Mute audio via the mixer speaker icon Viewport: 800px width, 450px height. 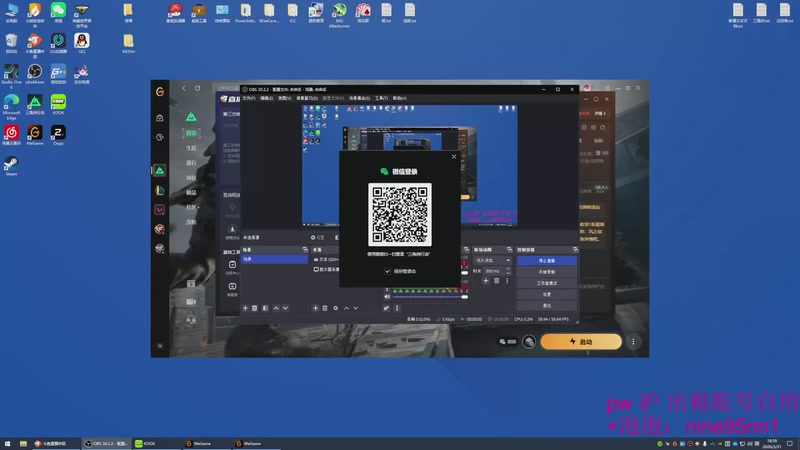387,296
